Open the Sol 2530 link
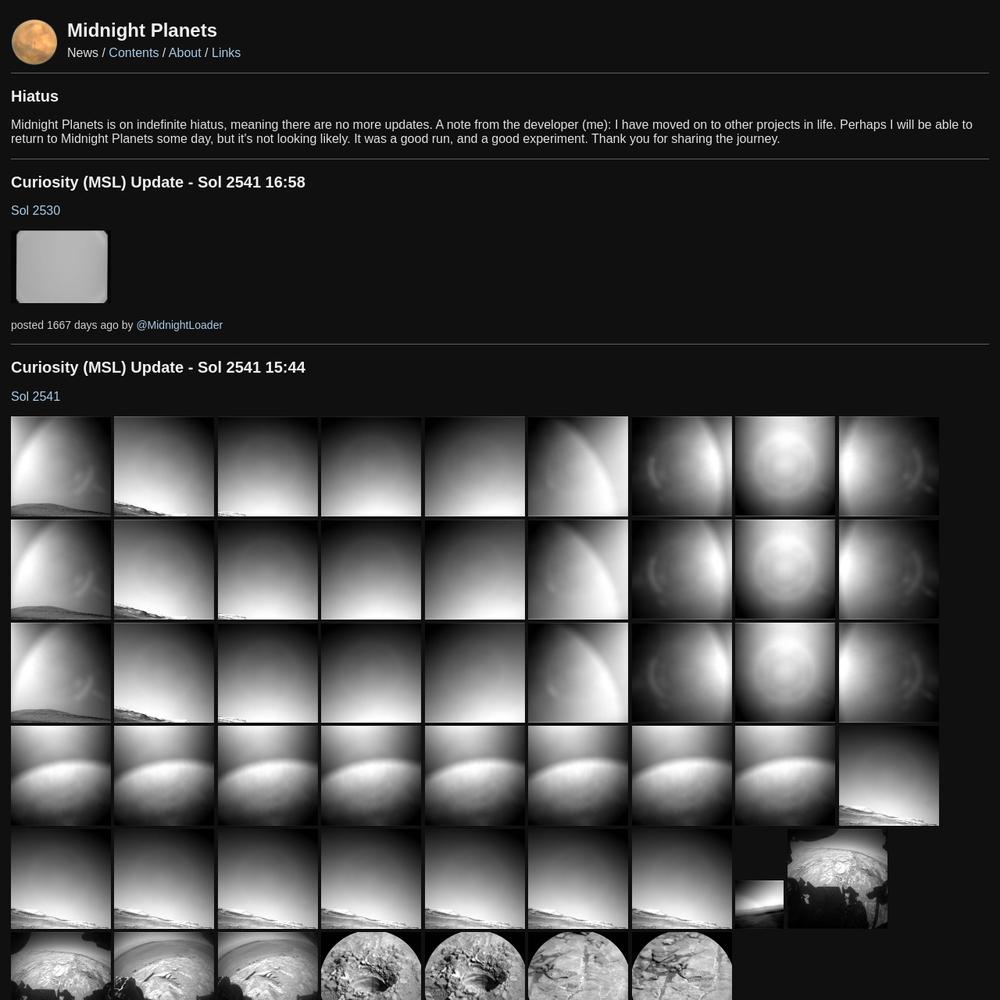This screenshot has width=1000, height=1000. point(36,210)
